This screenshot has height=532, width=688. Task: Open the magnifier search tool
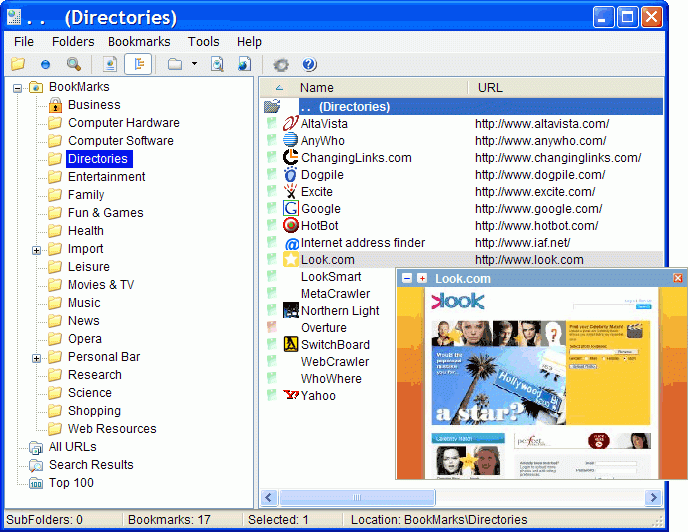coord(74,64)
